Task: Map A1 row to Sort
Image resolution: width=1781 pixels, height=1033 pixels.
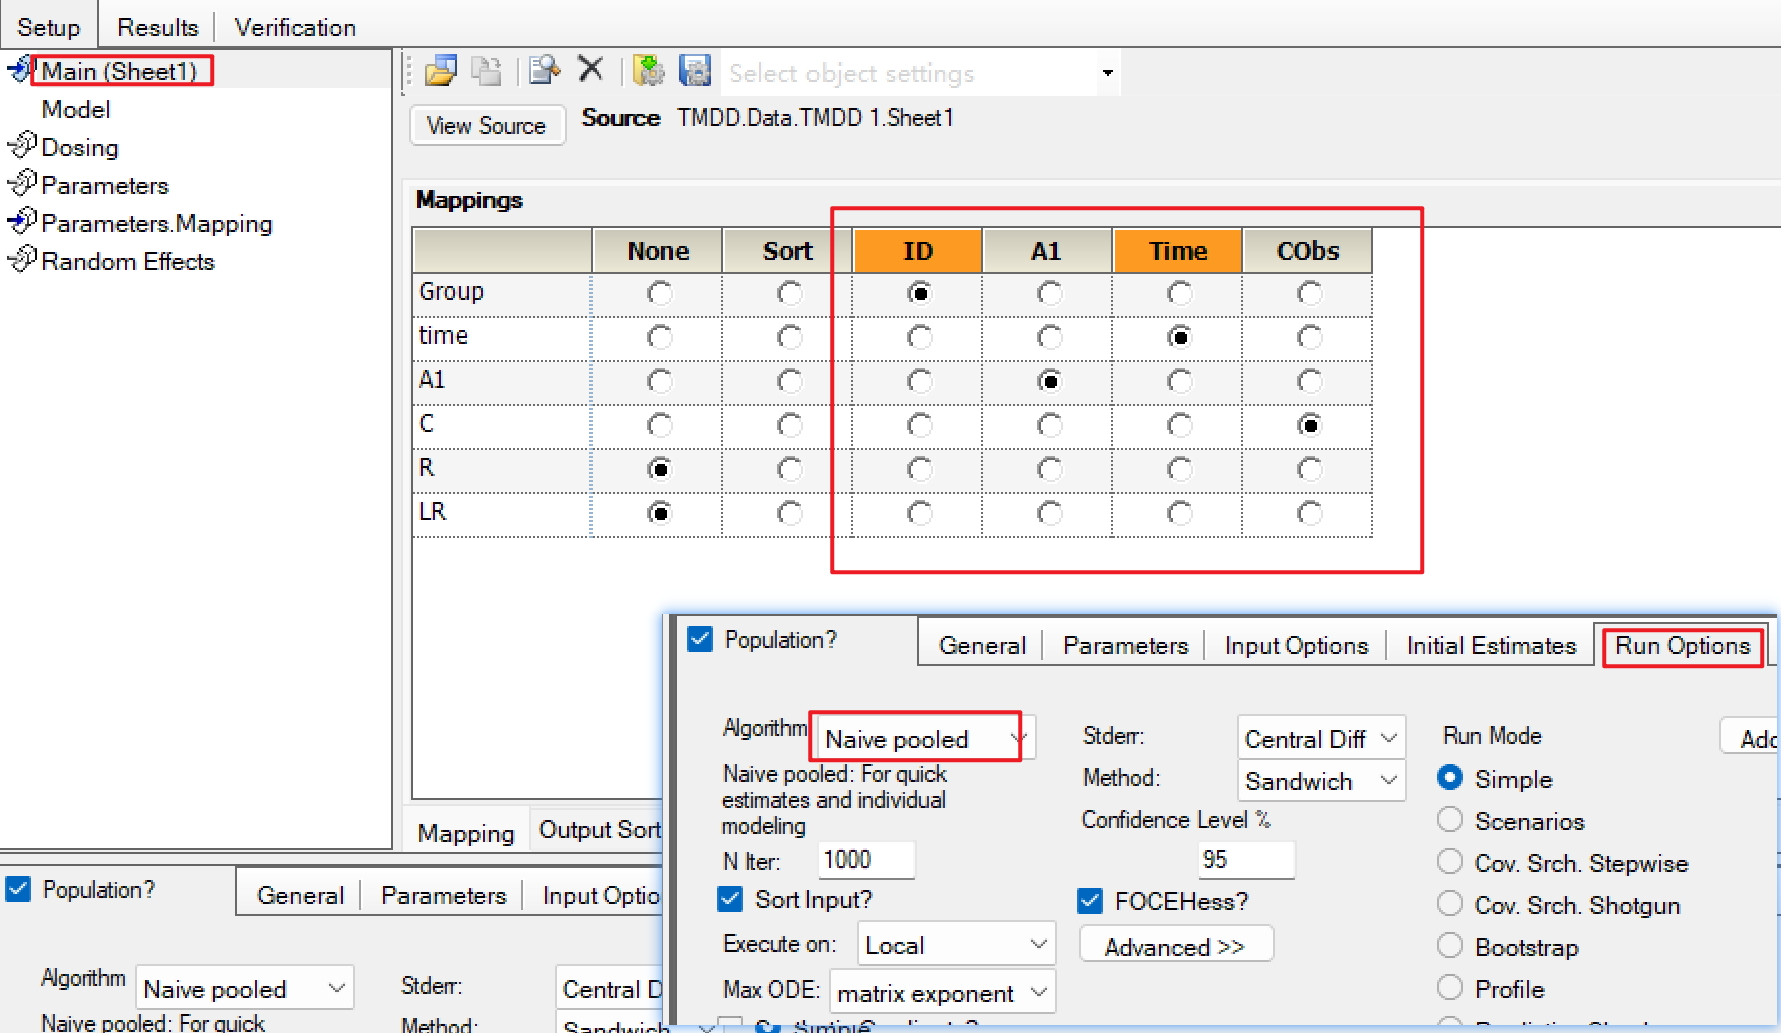Action: 789,381
